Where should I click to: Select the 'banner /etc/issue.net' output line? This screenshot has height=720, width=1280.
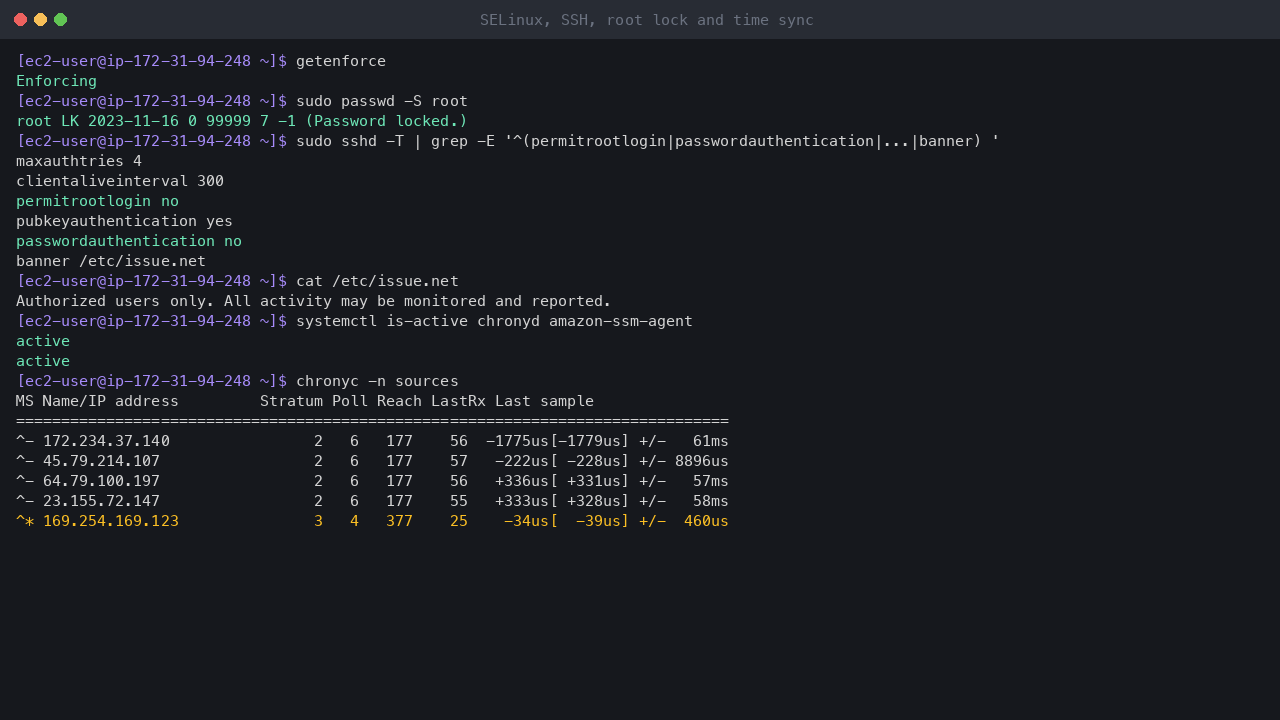(111, 261)
